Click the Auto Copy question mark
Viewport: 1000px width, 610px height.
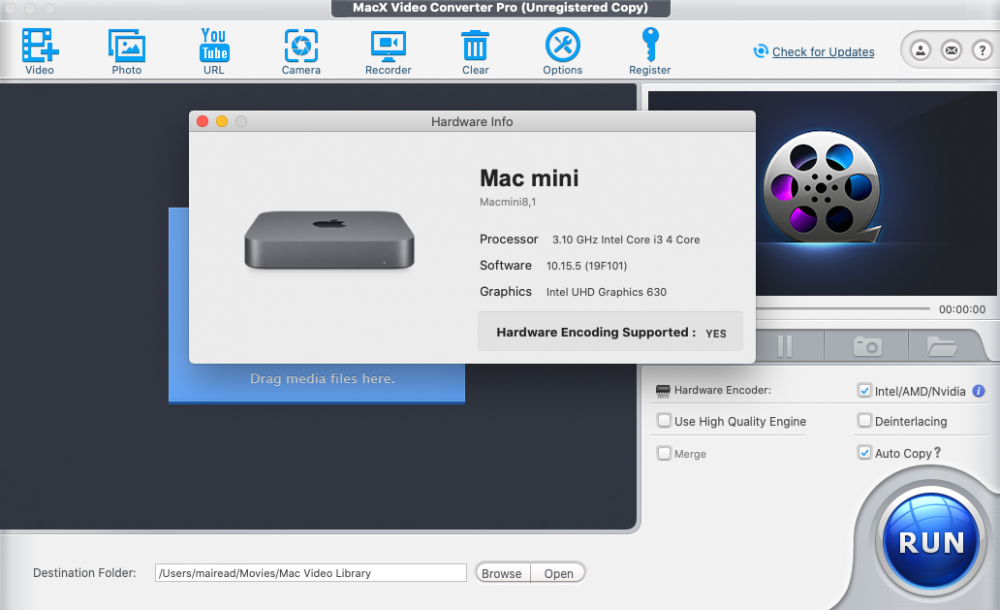(x=937, y=452)
